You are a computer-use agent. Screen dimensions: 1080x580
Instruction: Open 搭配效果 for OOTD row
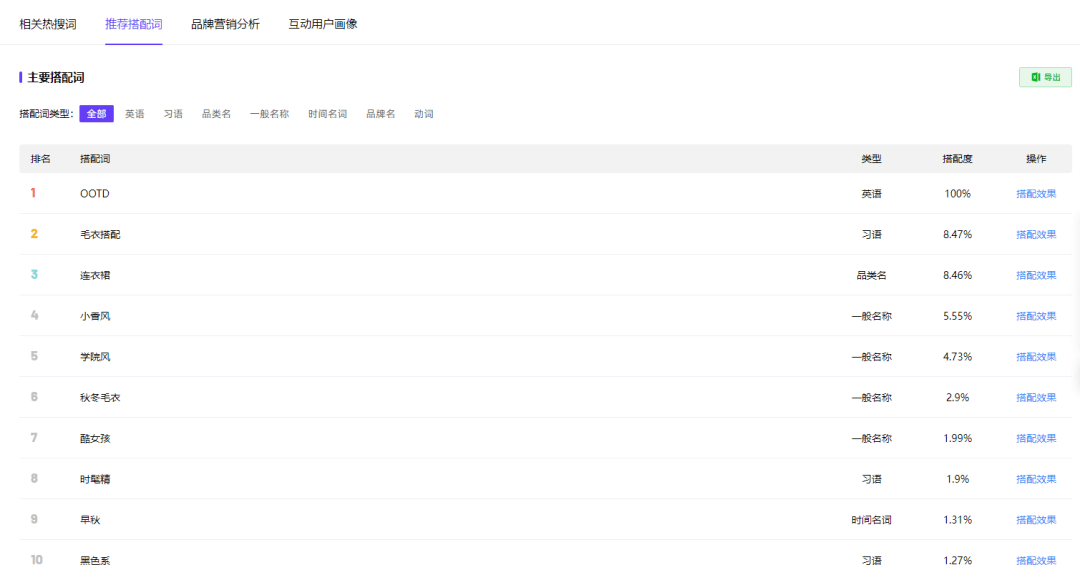pos(1036,194)
